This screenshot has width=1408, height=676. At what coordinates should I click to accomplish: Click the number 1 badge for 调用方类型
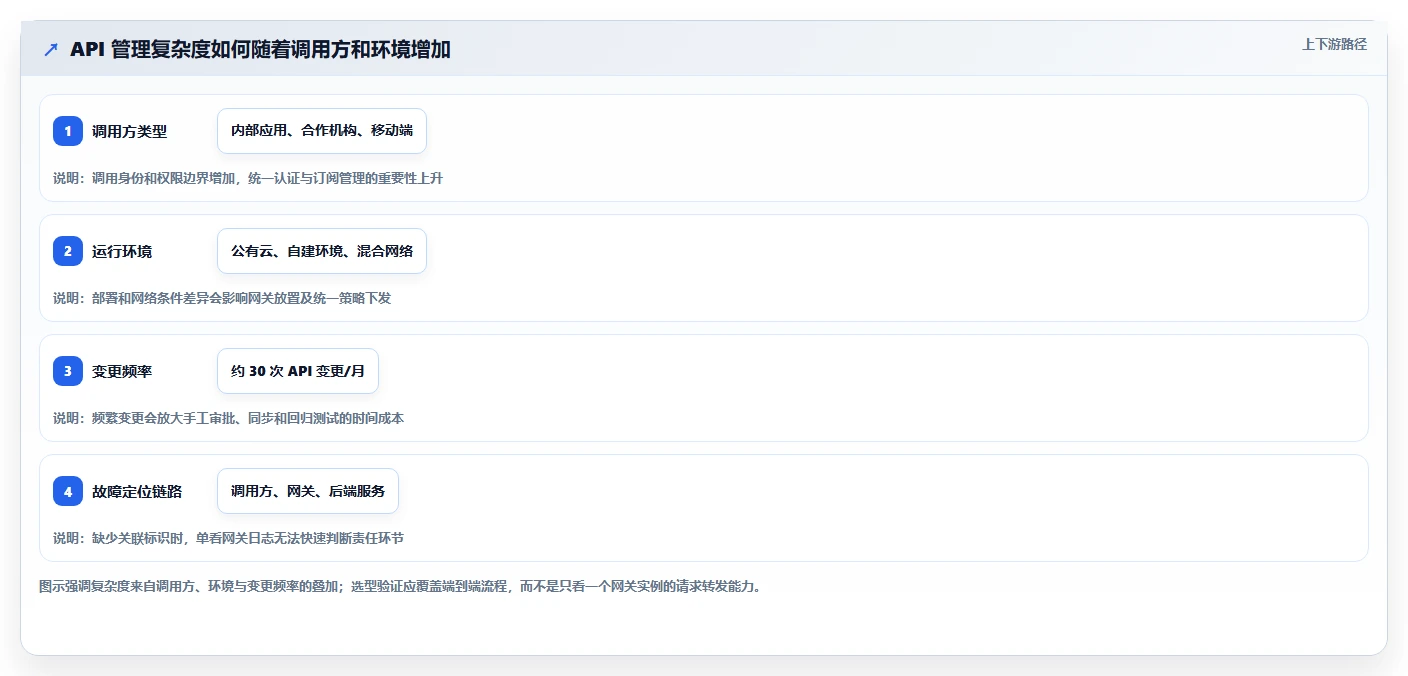[68, 131]
